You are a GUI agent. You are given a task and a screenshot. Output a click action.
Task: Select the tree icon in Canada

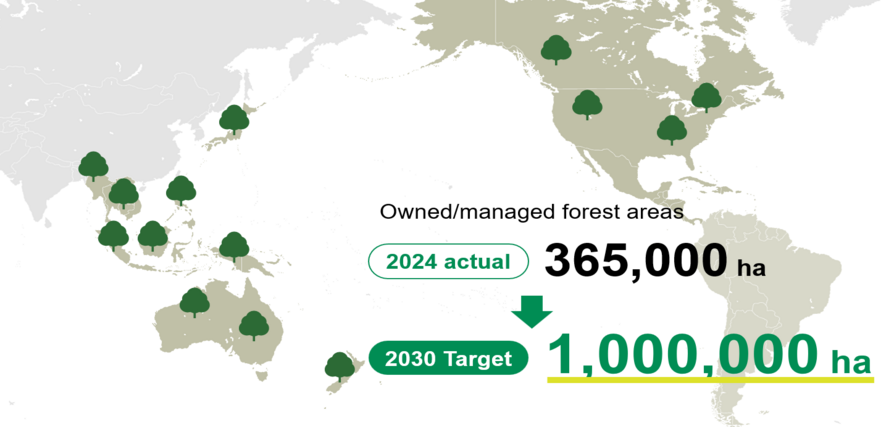[x=554, y=49]
